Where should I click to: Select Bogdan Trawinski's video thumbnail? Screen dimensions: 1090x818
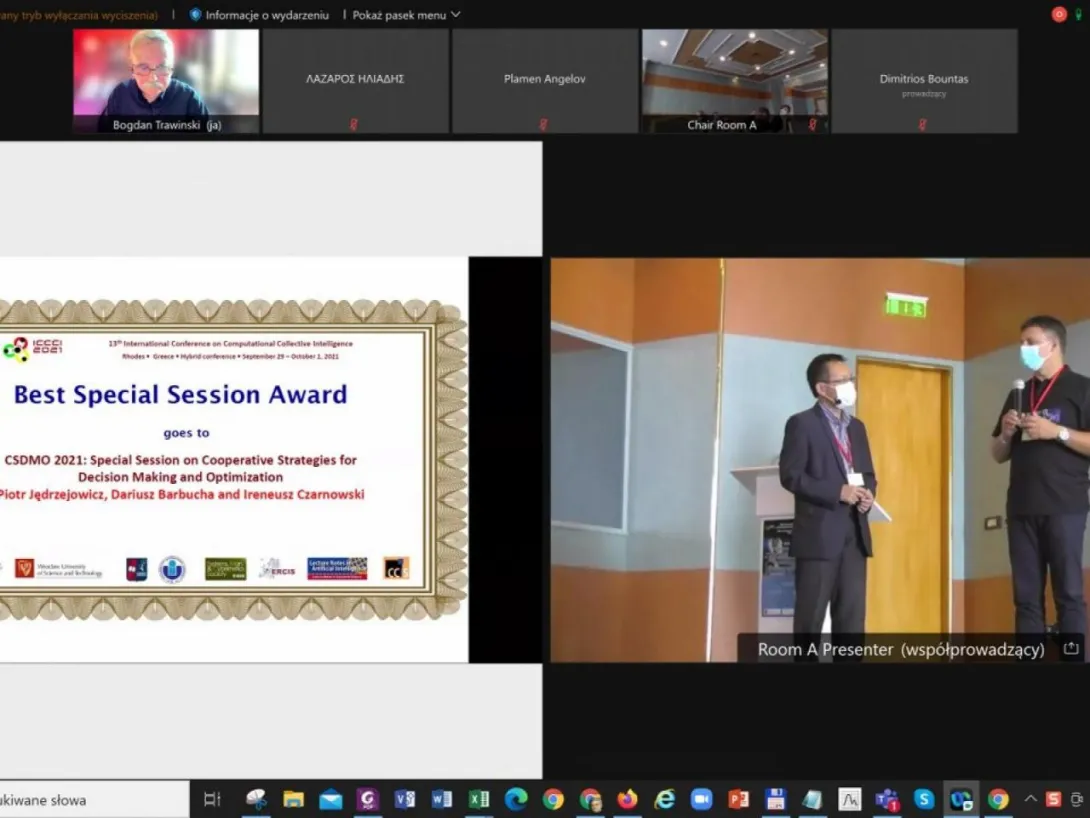click(x=166, y=80)
